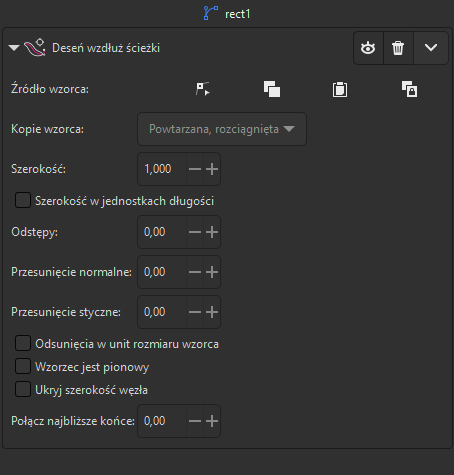Click the rect1 path node icon
Screen dimensions: 454x475
(x=211, y=13)
